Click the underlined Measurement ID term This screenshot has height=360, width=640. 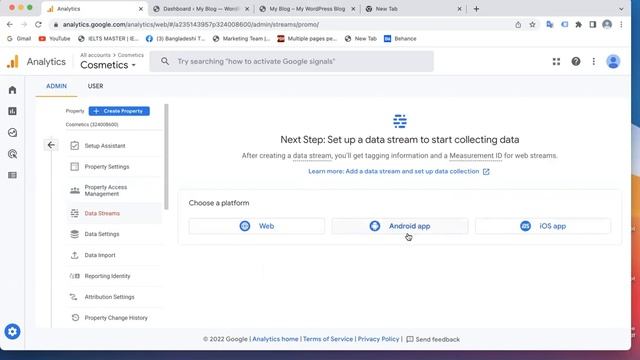(x=476, y=156)
